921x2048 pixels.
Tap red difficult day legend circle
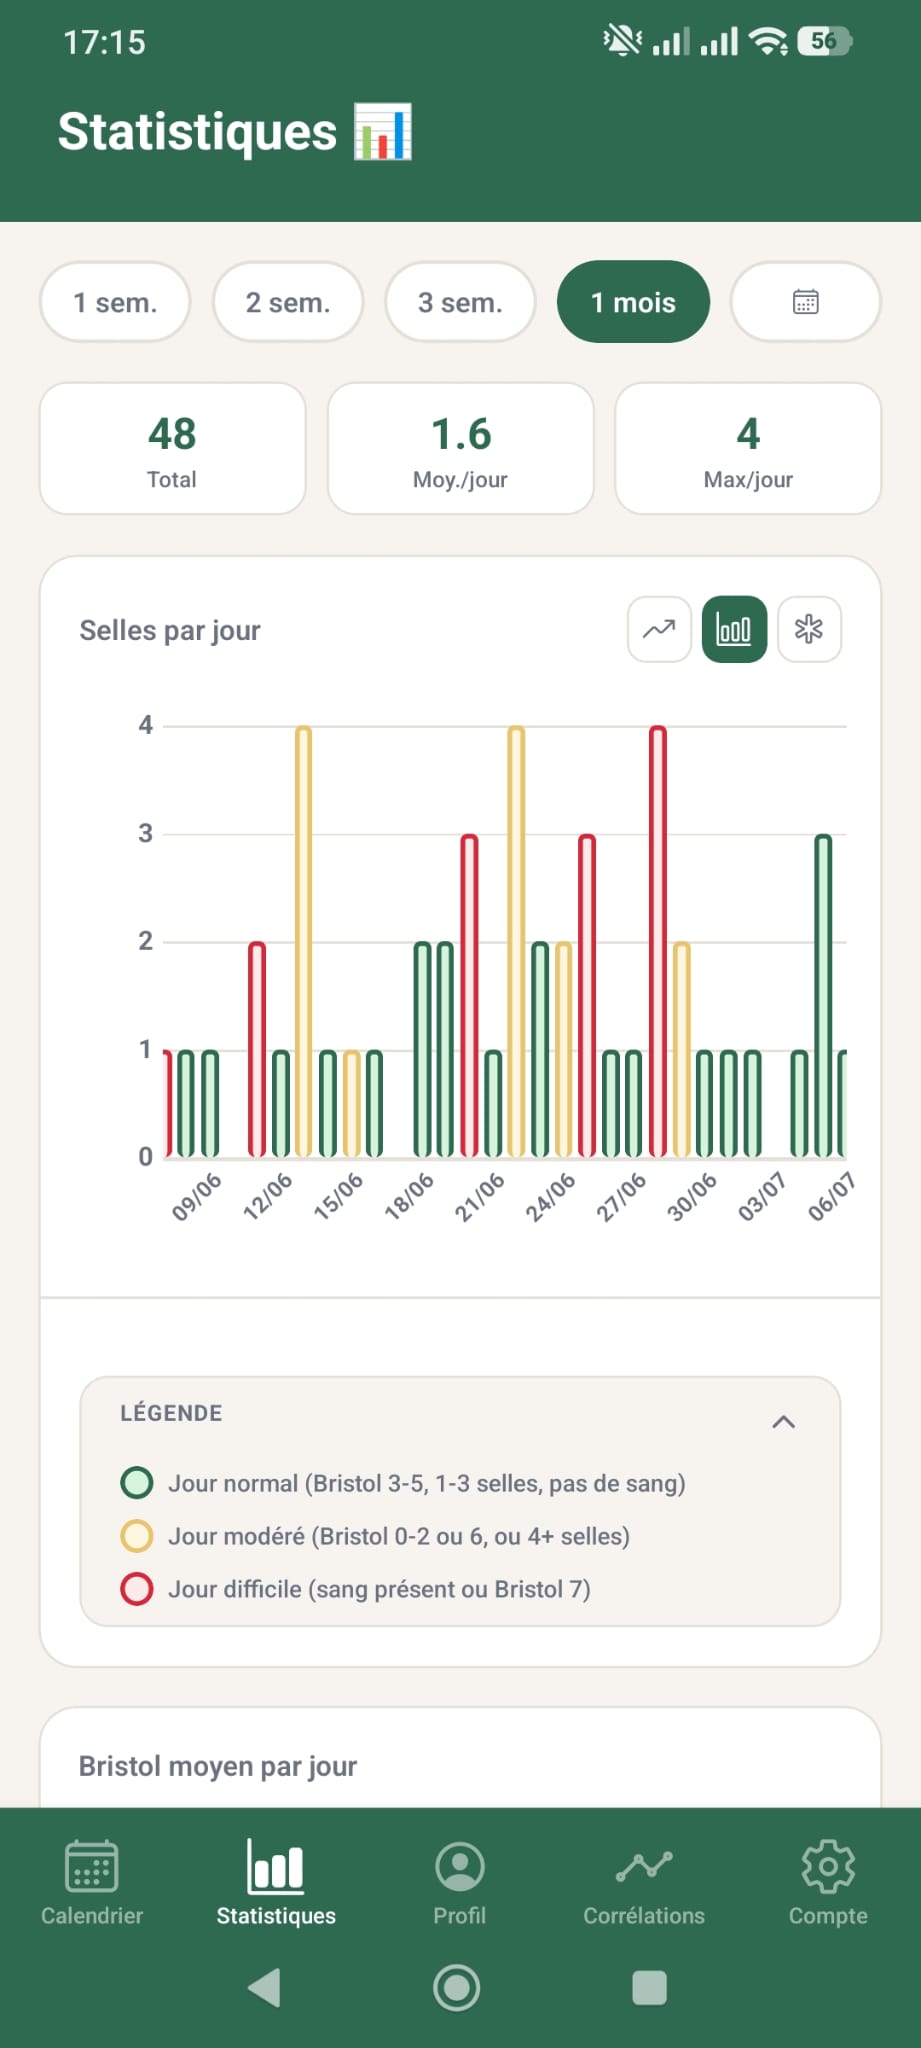click(x=137, y=1588)
